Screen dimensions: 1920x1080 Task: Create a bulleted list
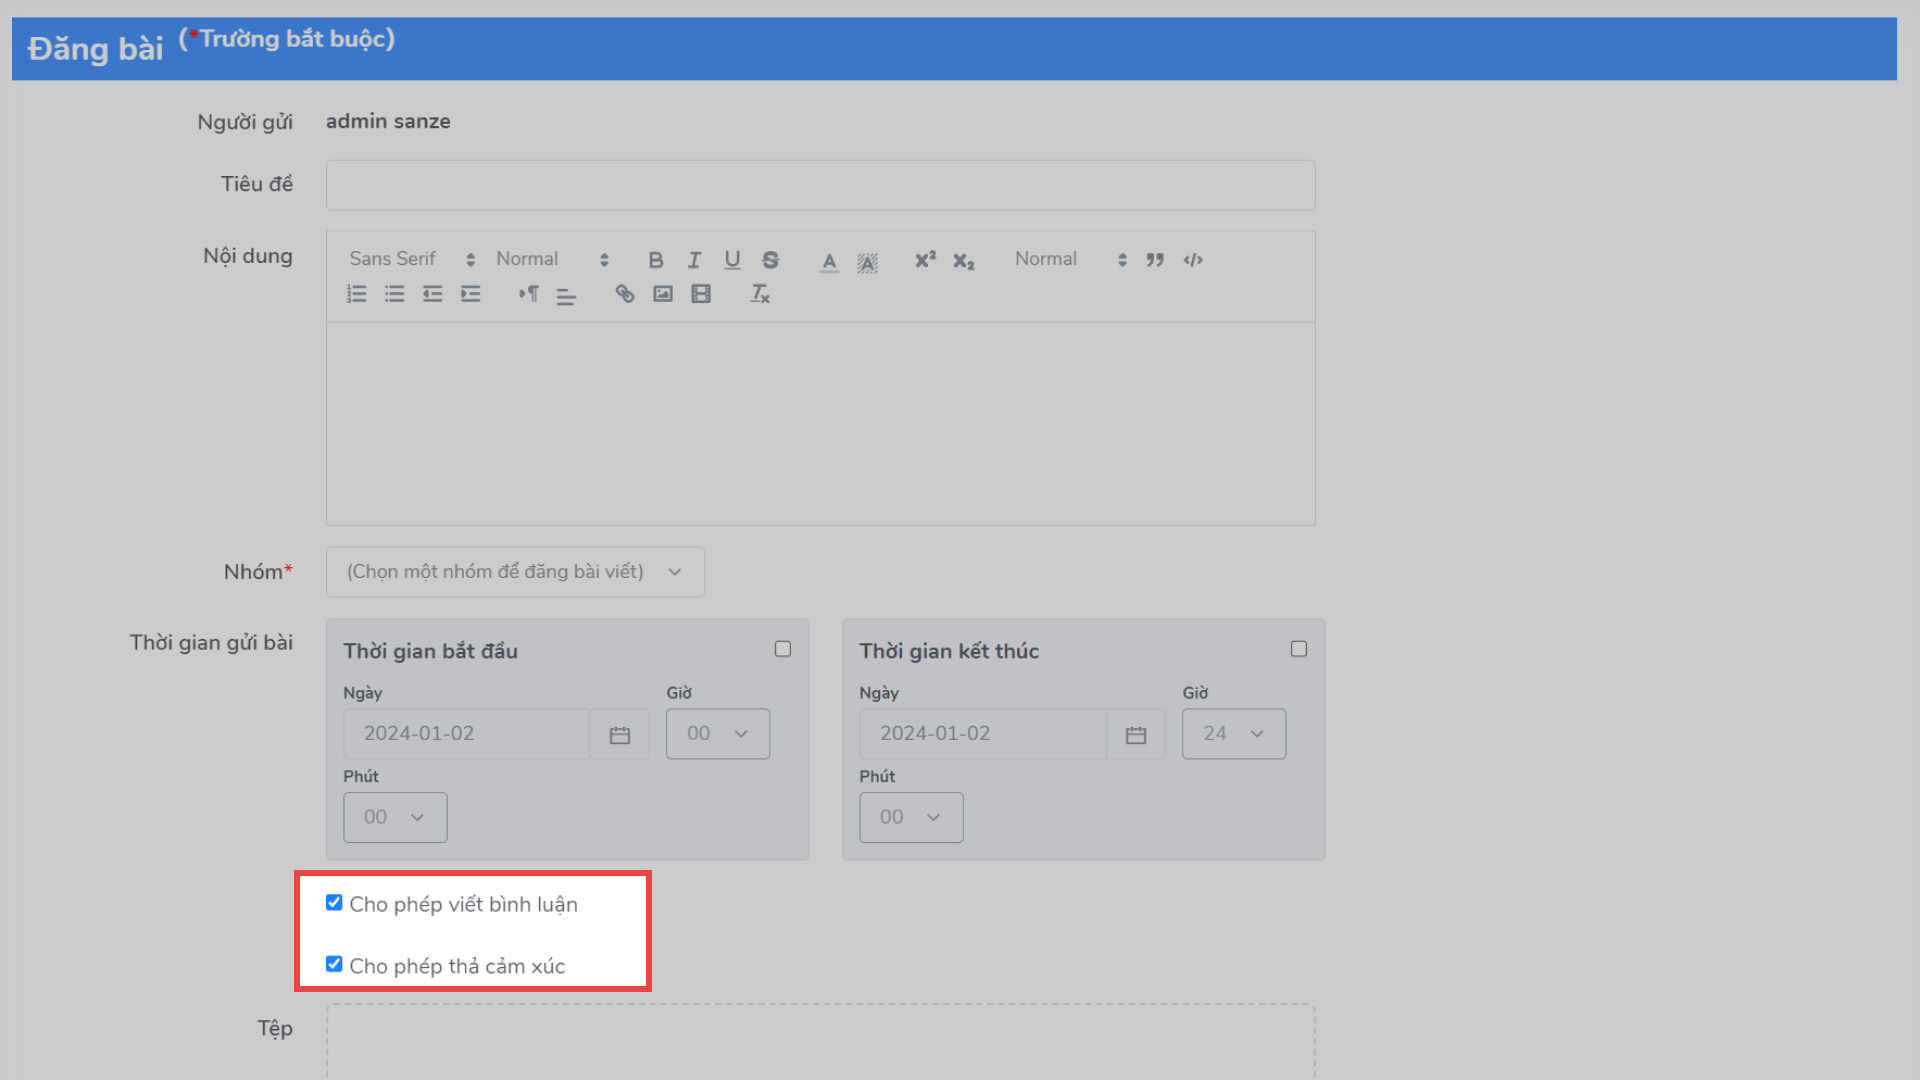pyautogui.click(x=395, y=294)
